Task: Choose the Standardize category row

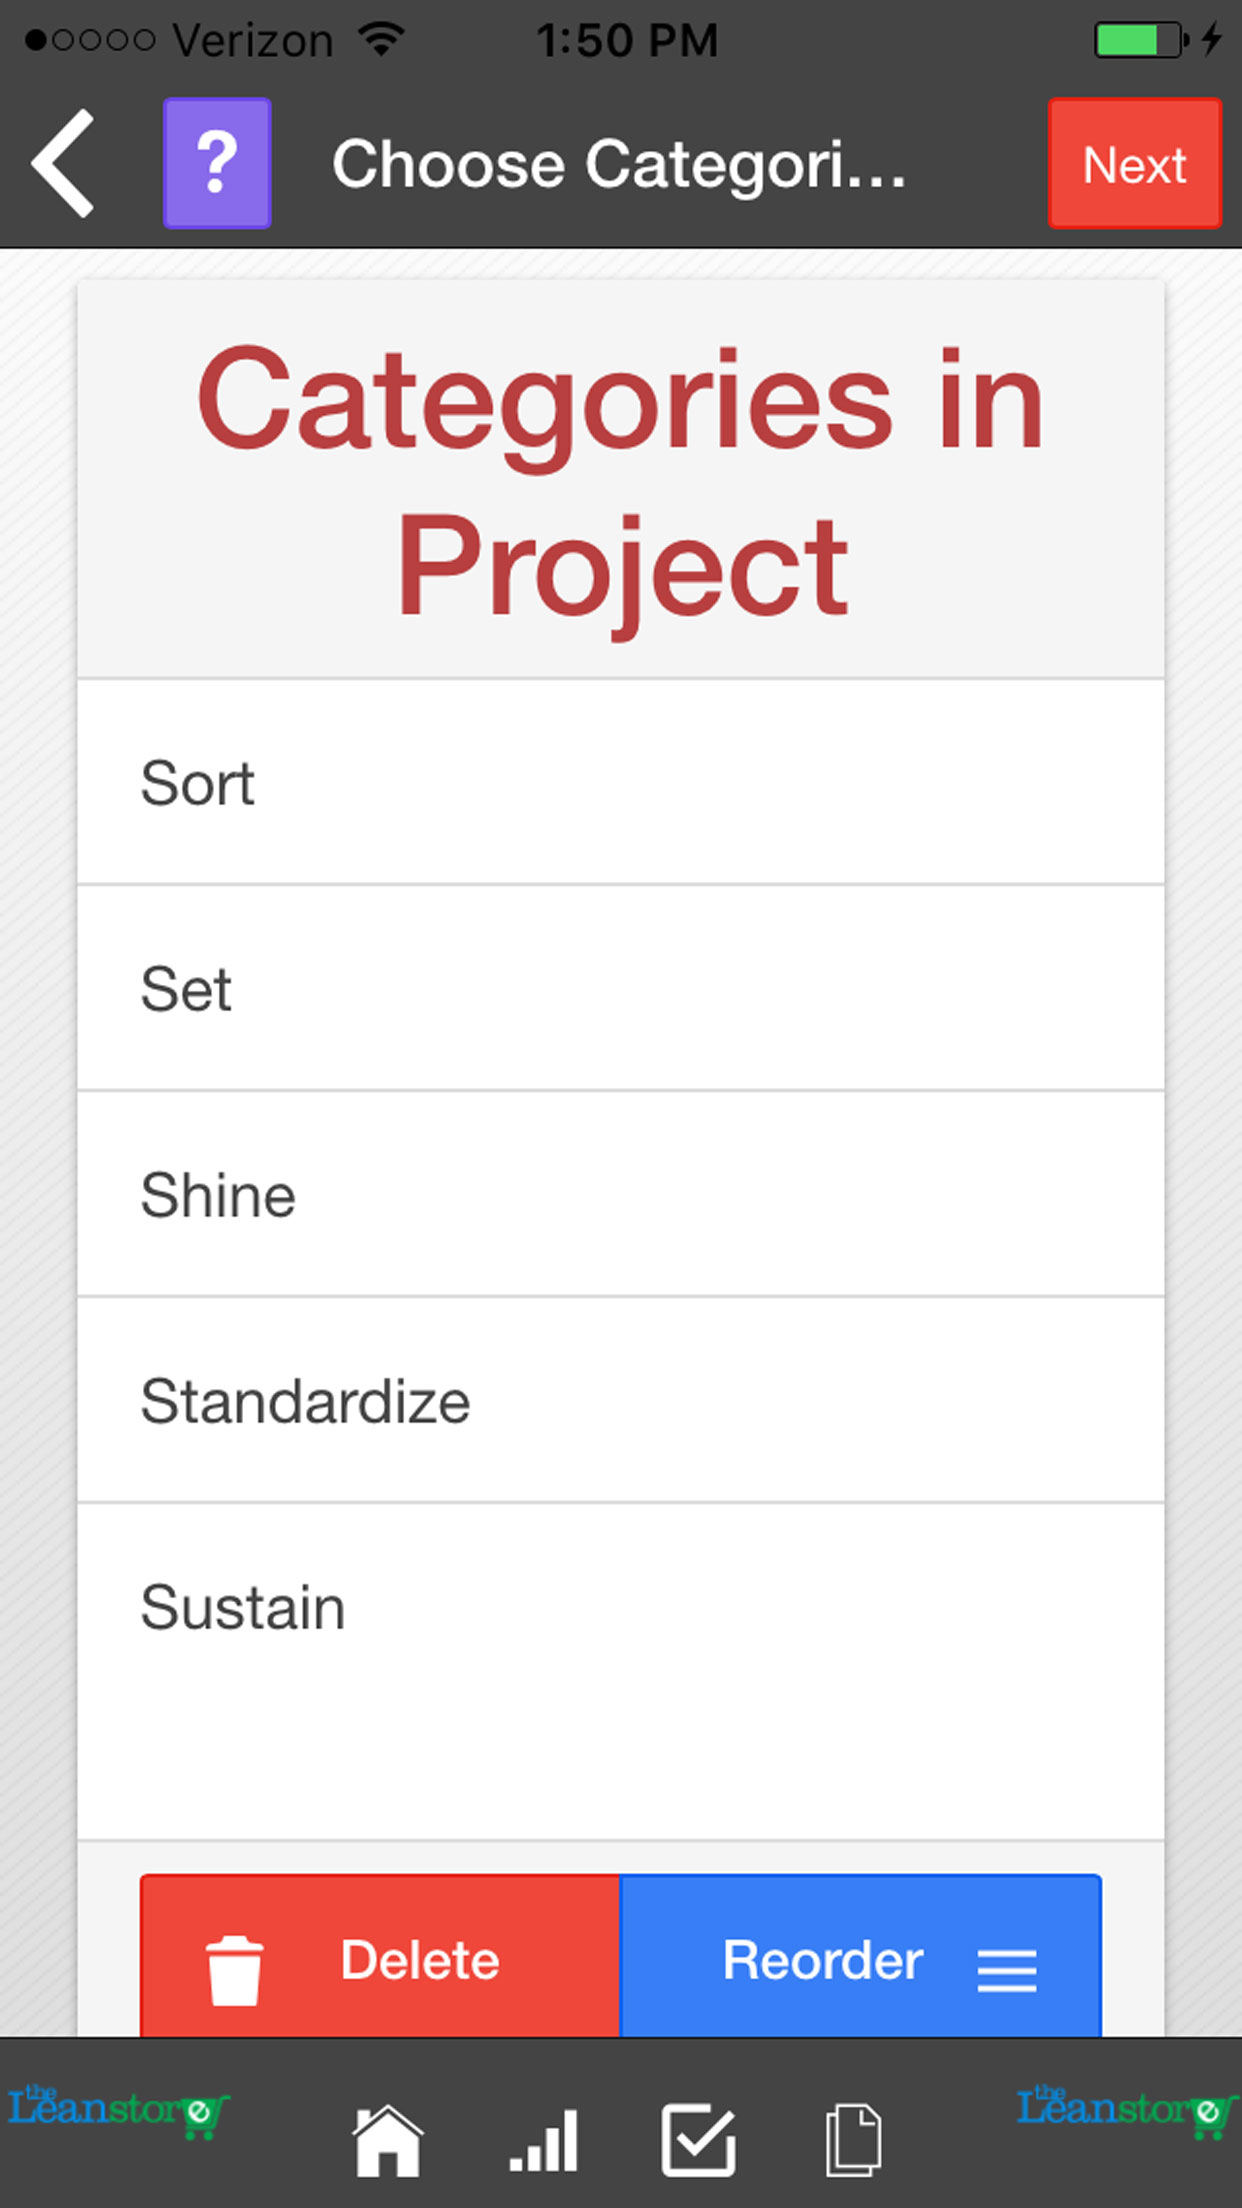Action: coord(620,1401)
